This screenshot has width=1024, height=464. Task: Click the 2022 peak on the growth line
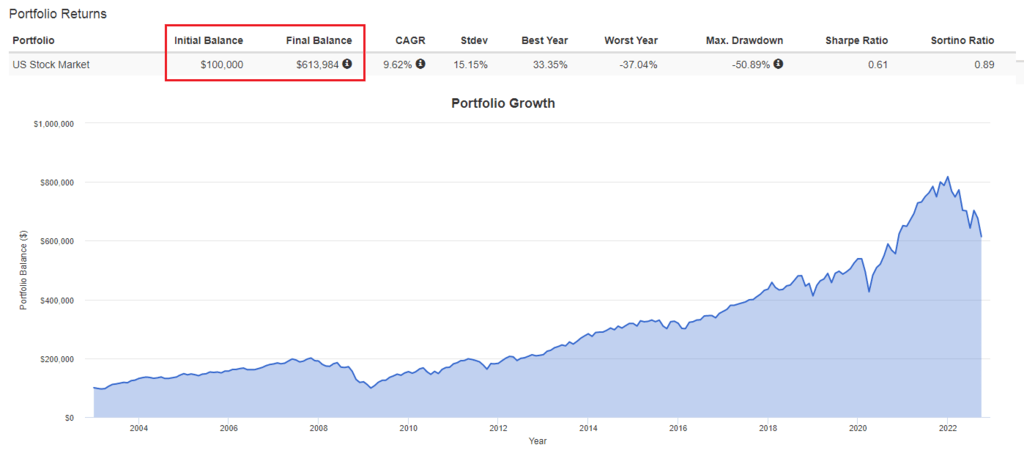tap(948, 176)
